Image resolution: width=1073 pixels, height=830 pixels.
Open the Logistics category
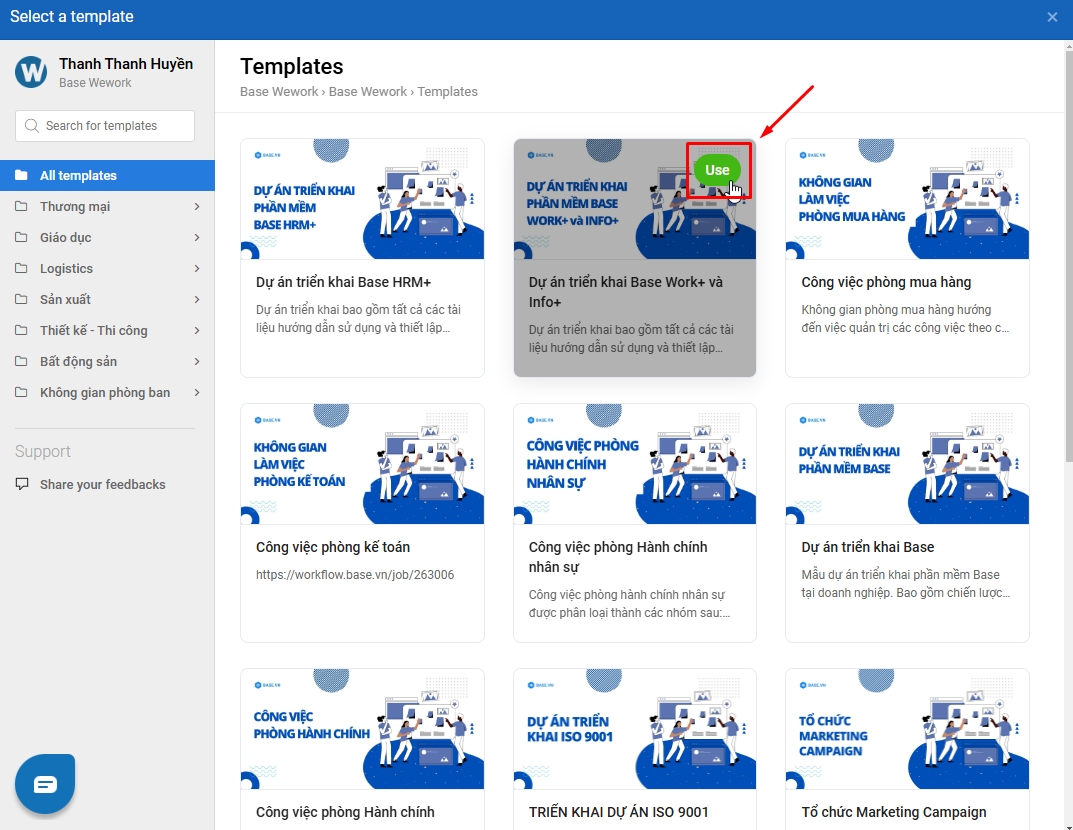click(x=107, y=268)
